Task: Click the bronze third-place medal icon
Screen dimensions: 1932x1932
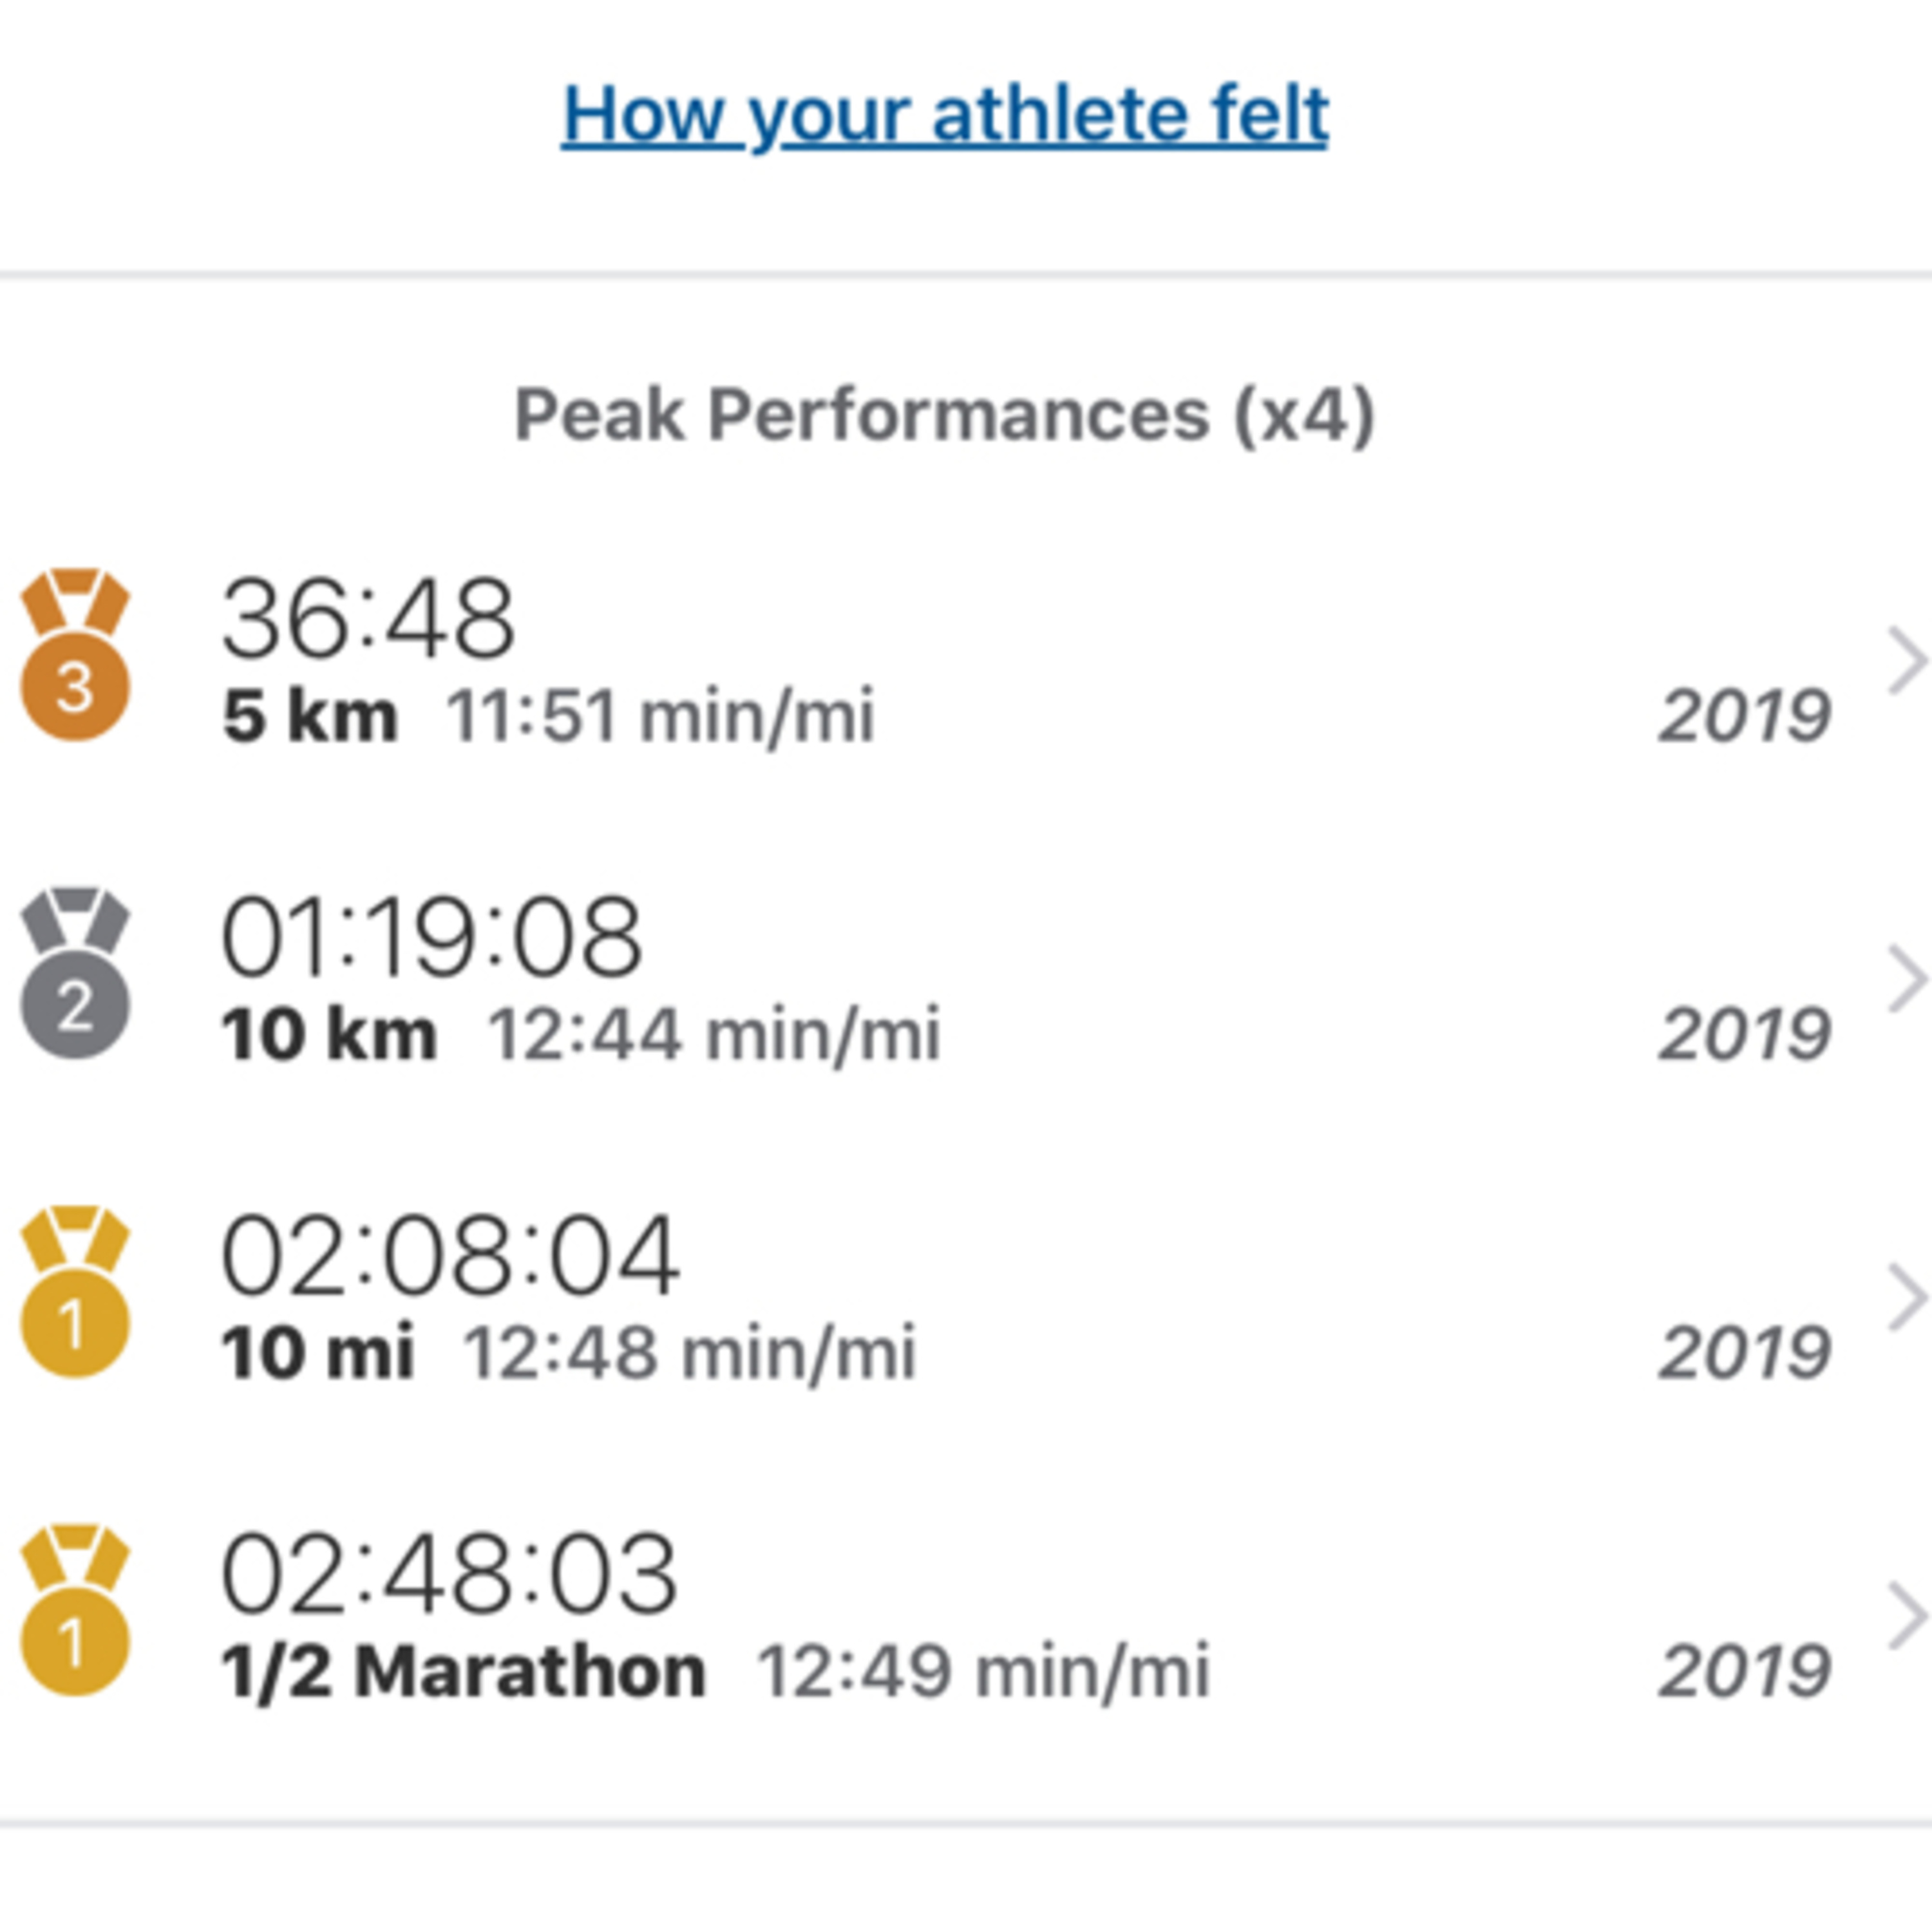Action: coord(75,656)
